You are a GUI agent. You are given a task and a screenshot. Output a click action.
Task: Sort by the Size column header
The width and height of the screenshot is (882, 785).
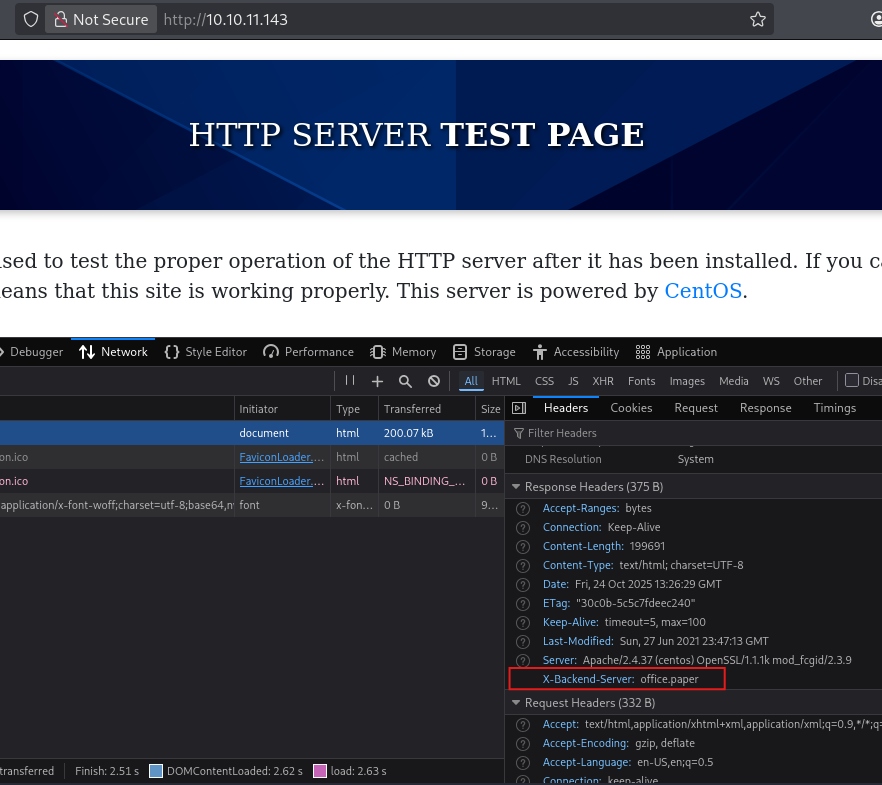click(x=490, y=409)
